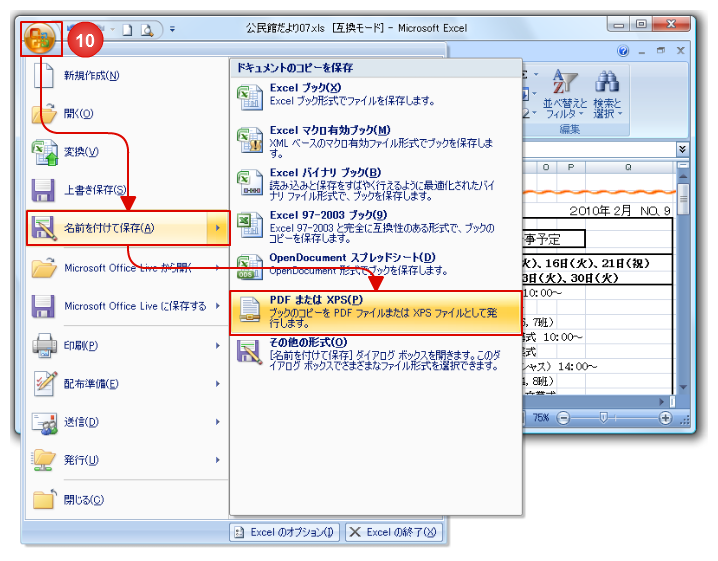
Task: Open the Excel help question mark icon
Action: (623, 51)
